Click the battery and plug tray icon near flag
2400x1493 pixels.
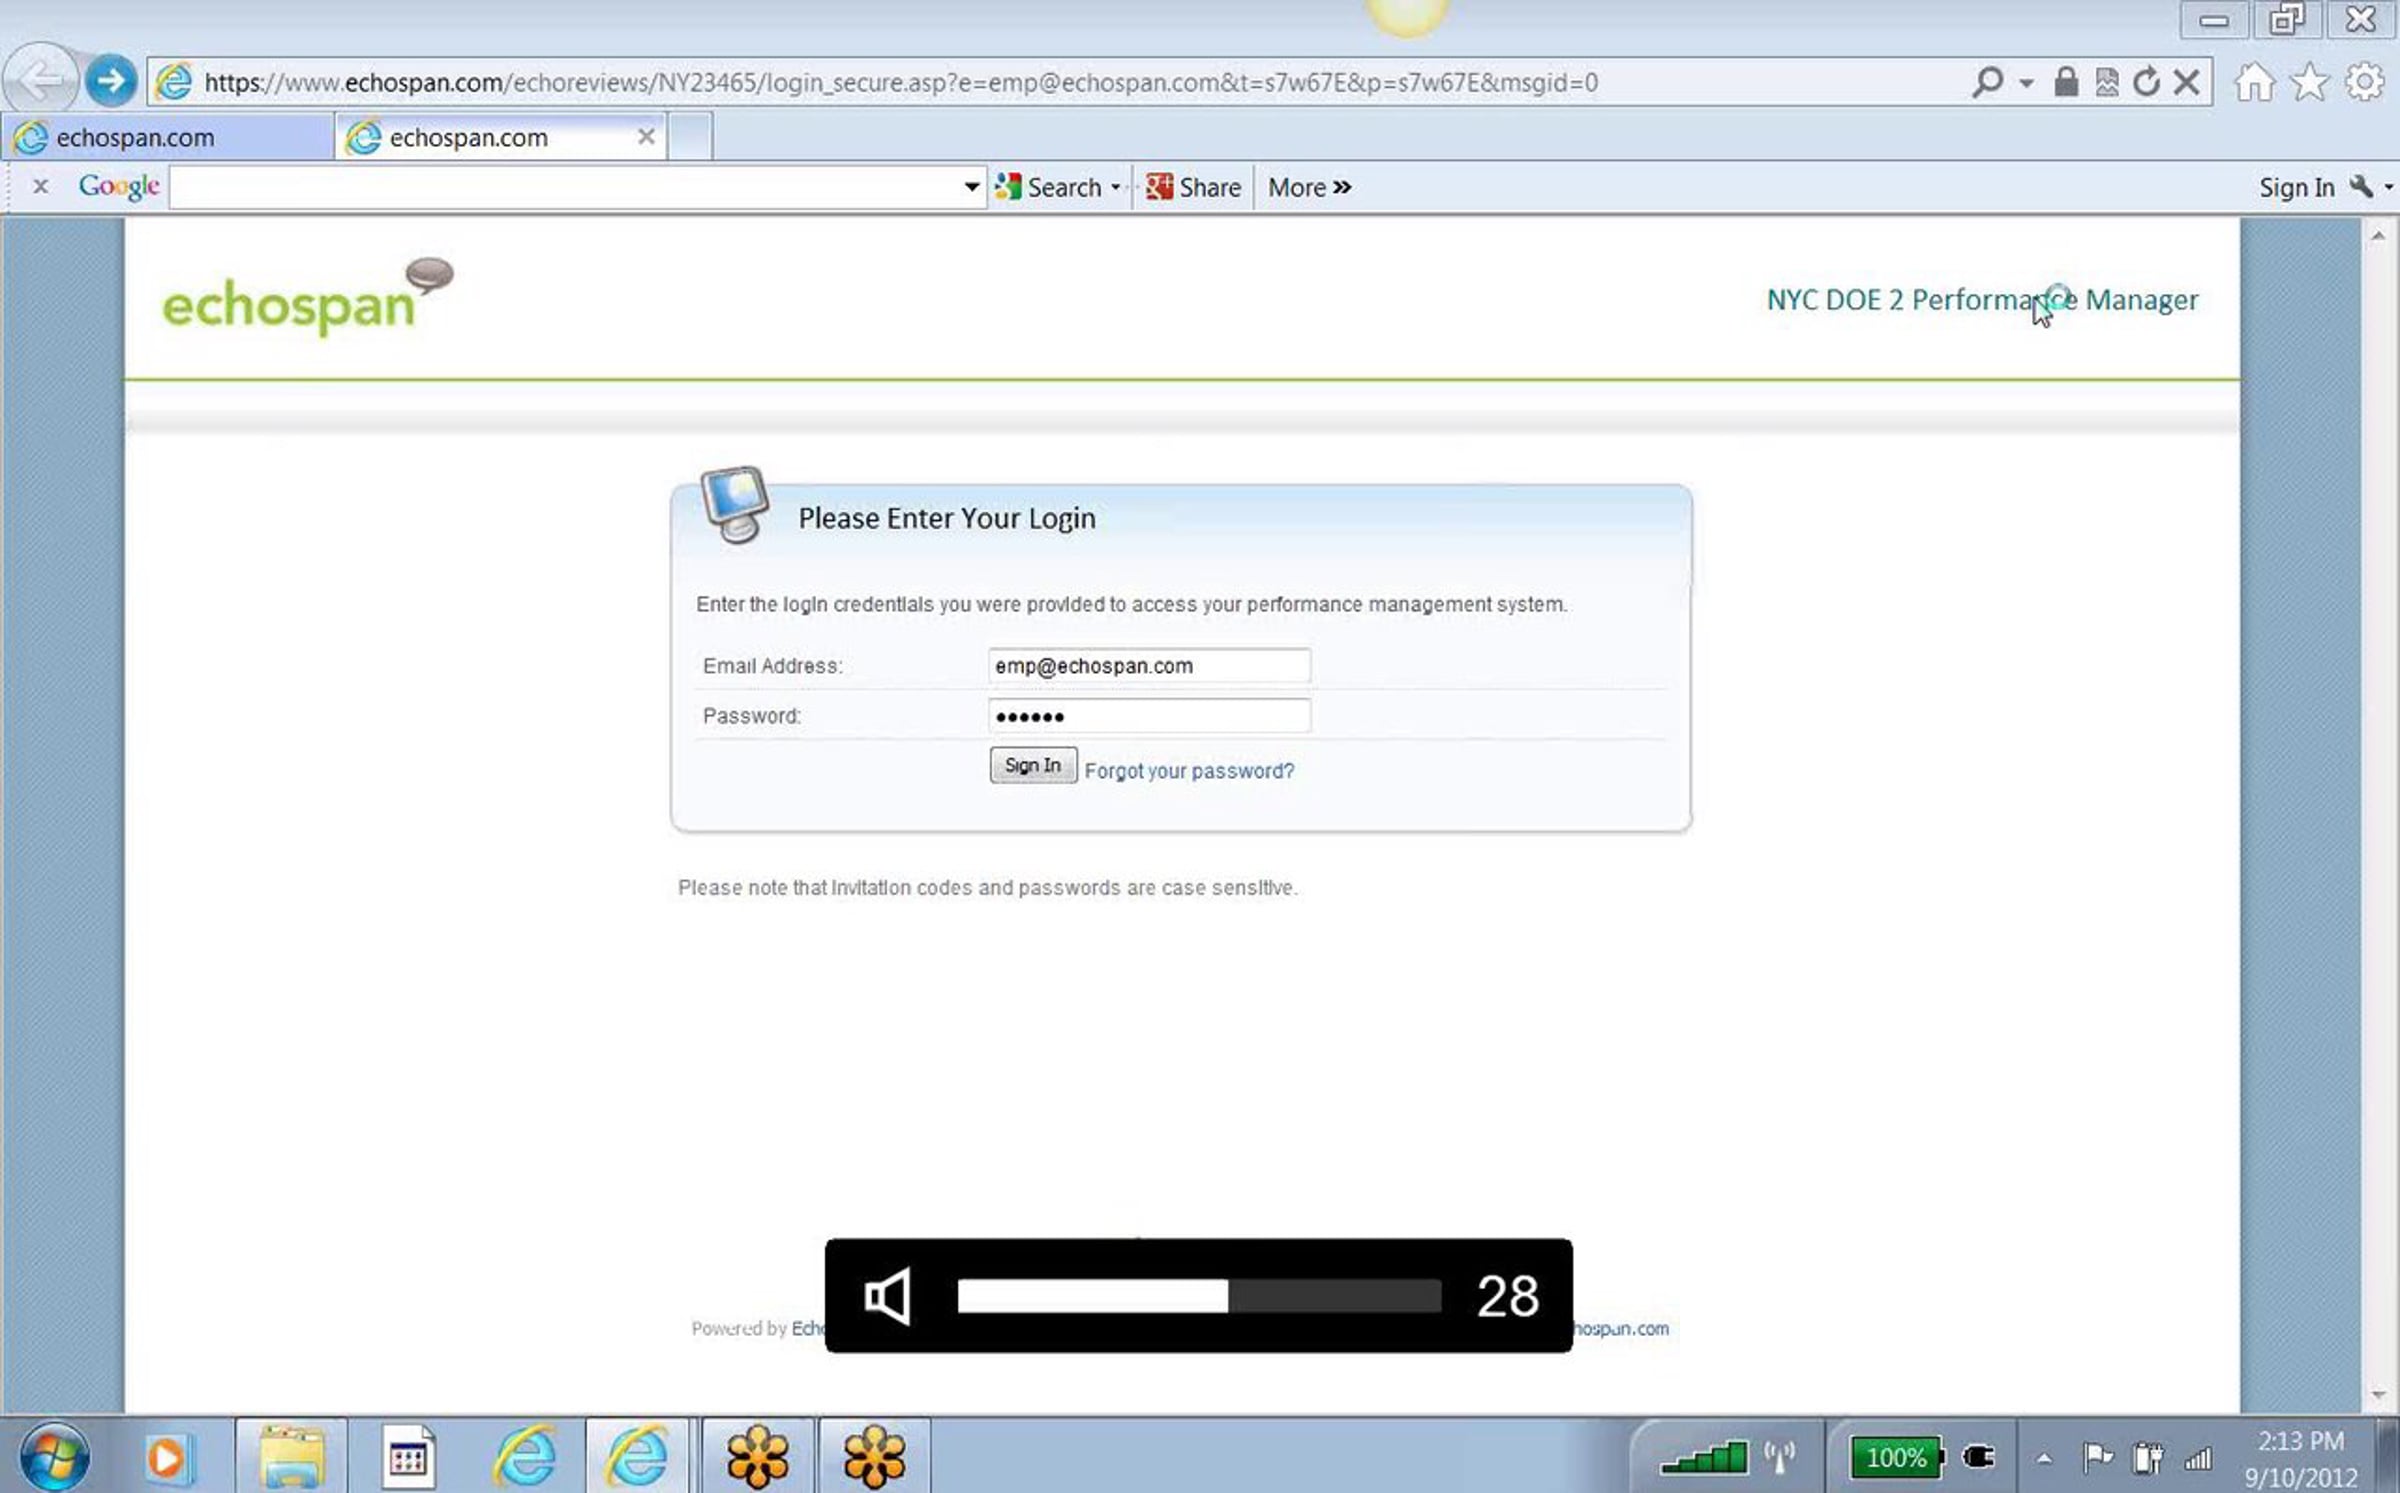(x=2147, y=1459)
